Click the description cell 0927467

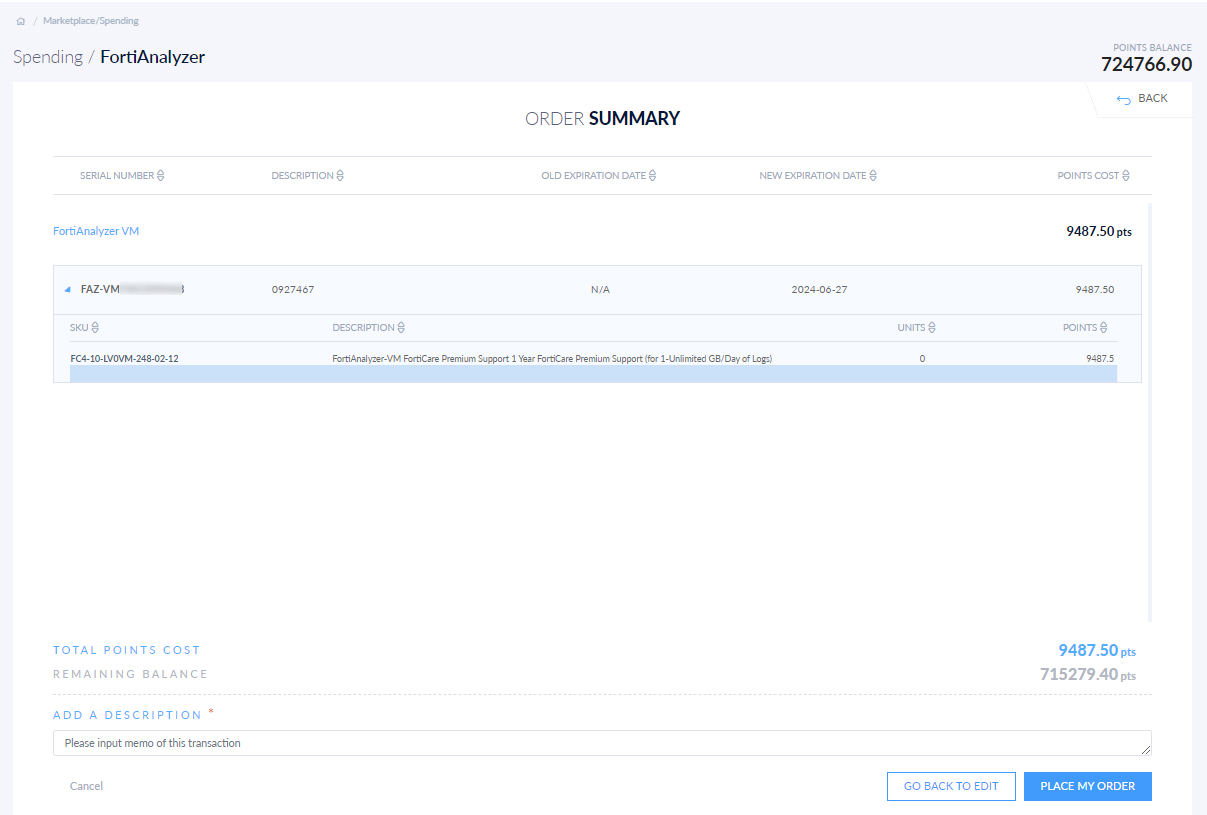pos(293,290)
